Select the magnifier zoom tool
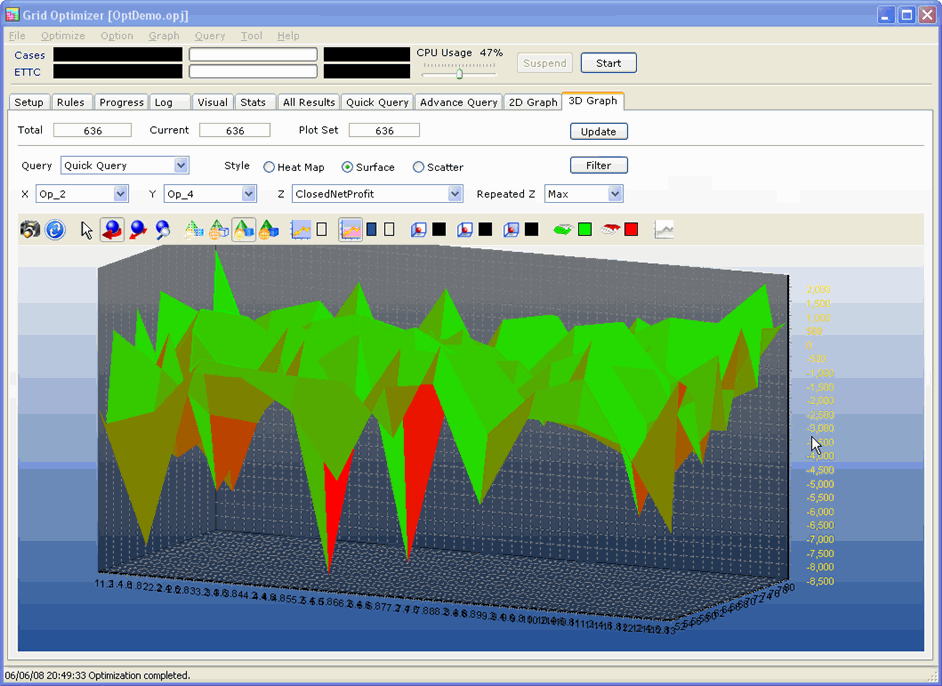The width and height of the screenshot is (942, 686). coord(162,230)
